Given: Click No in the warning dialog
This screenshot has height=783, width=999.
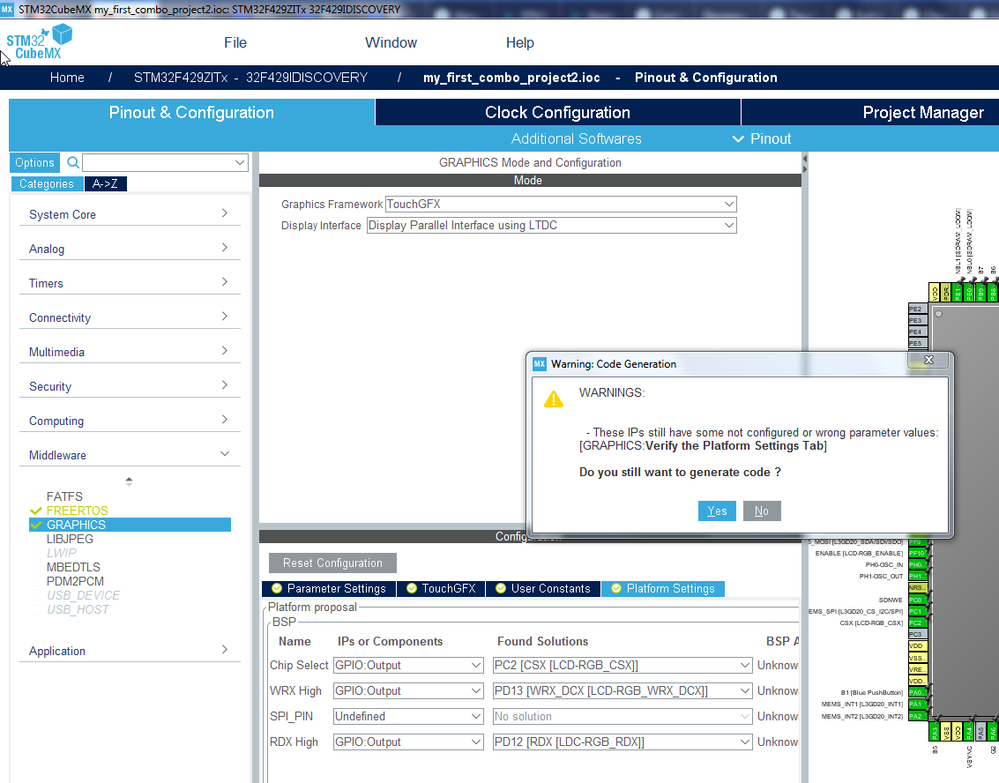Looking at the screenshot, I should point(761,511).
